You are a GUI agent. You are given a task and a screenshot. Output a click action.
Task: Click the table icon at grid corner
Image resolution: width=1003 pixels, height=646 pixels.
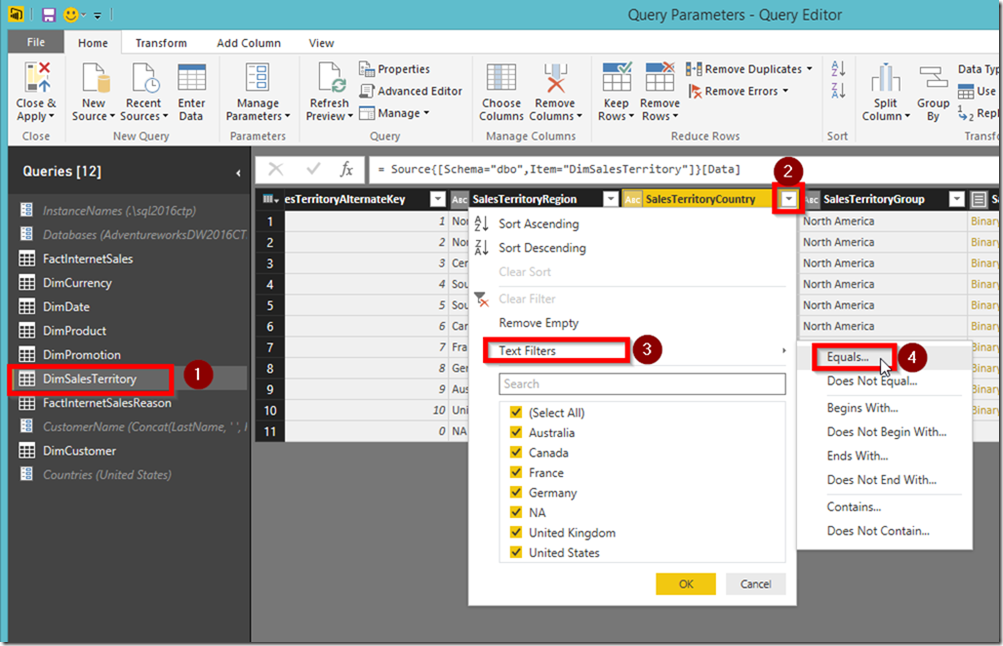270,199
